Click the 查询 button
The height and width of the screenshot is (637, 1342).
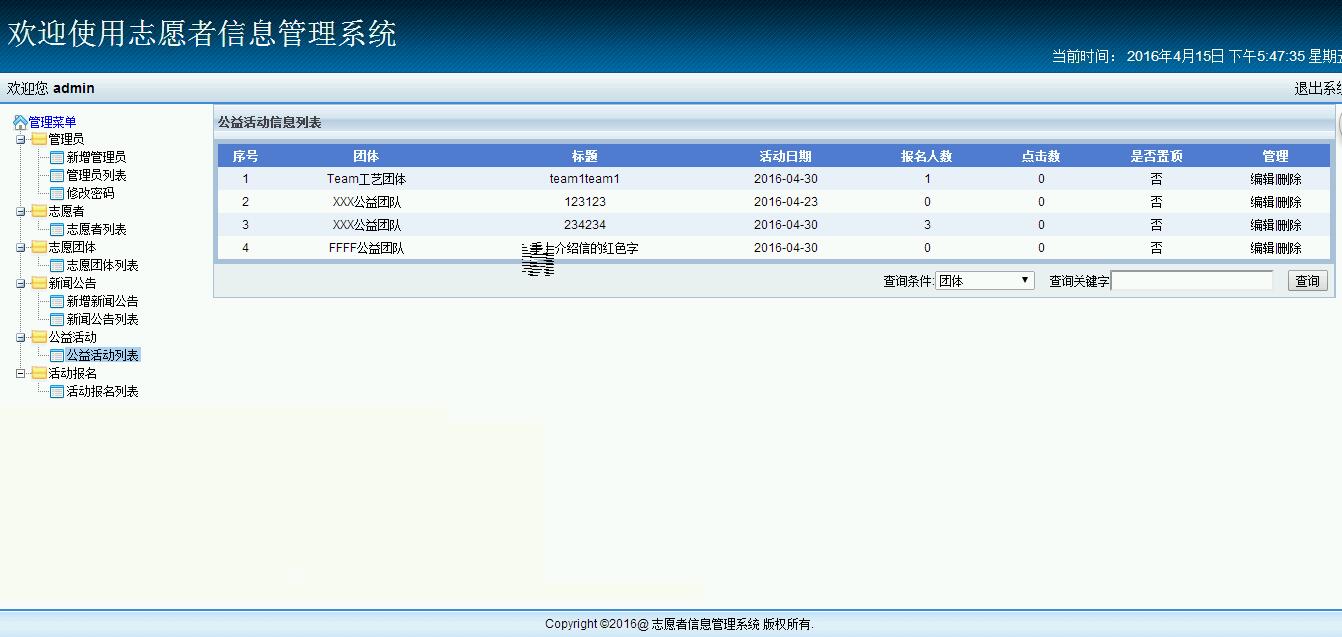[1307, 280]
